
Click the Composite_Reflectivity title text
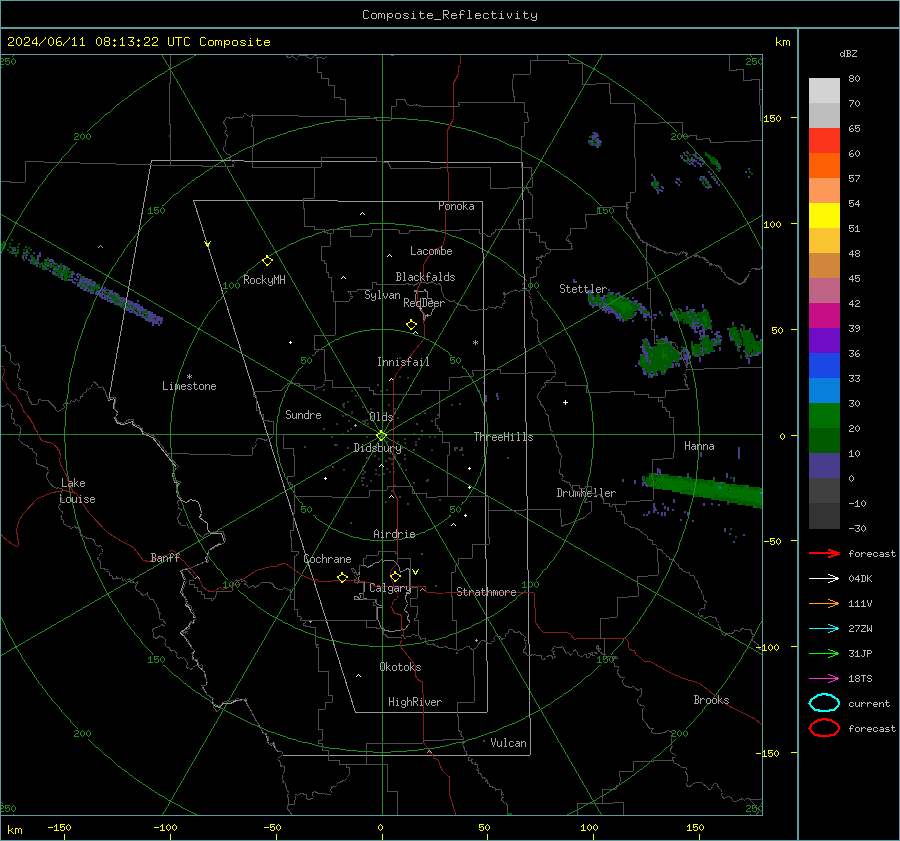[449, 15]
